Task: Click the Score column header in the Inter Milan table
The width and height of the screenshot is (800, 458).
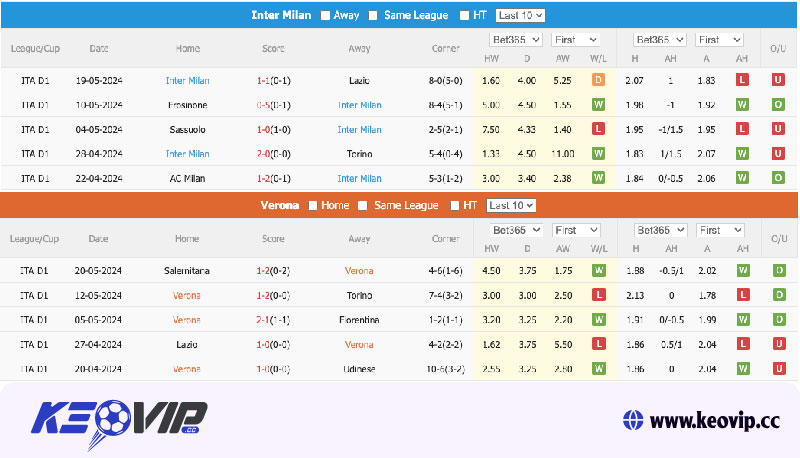Action: point(273,48)
